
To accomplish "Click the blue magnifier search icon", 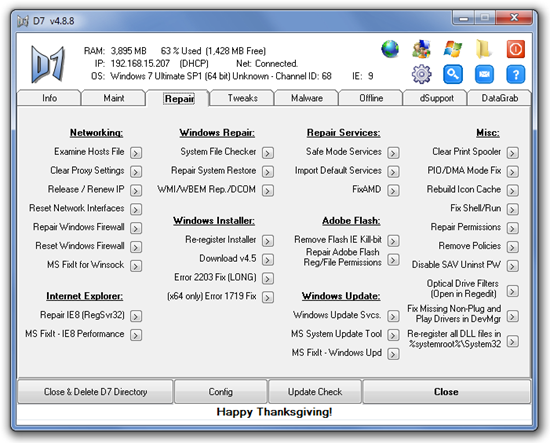I will pos(452,74).
